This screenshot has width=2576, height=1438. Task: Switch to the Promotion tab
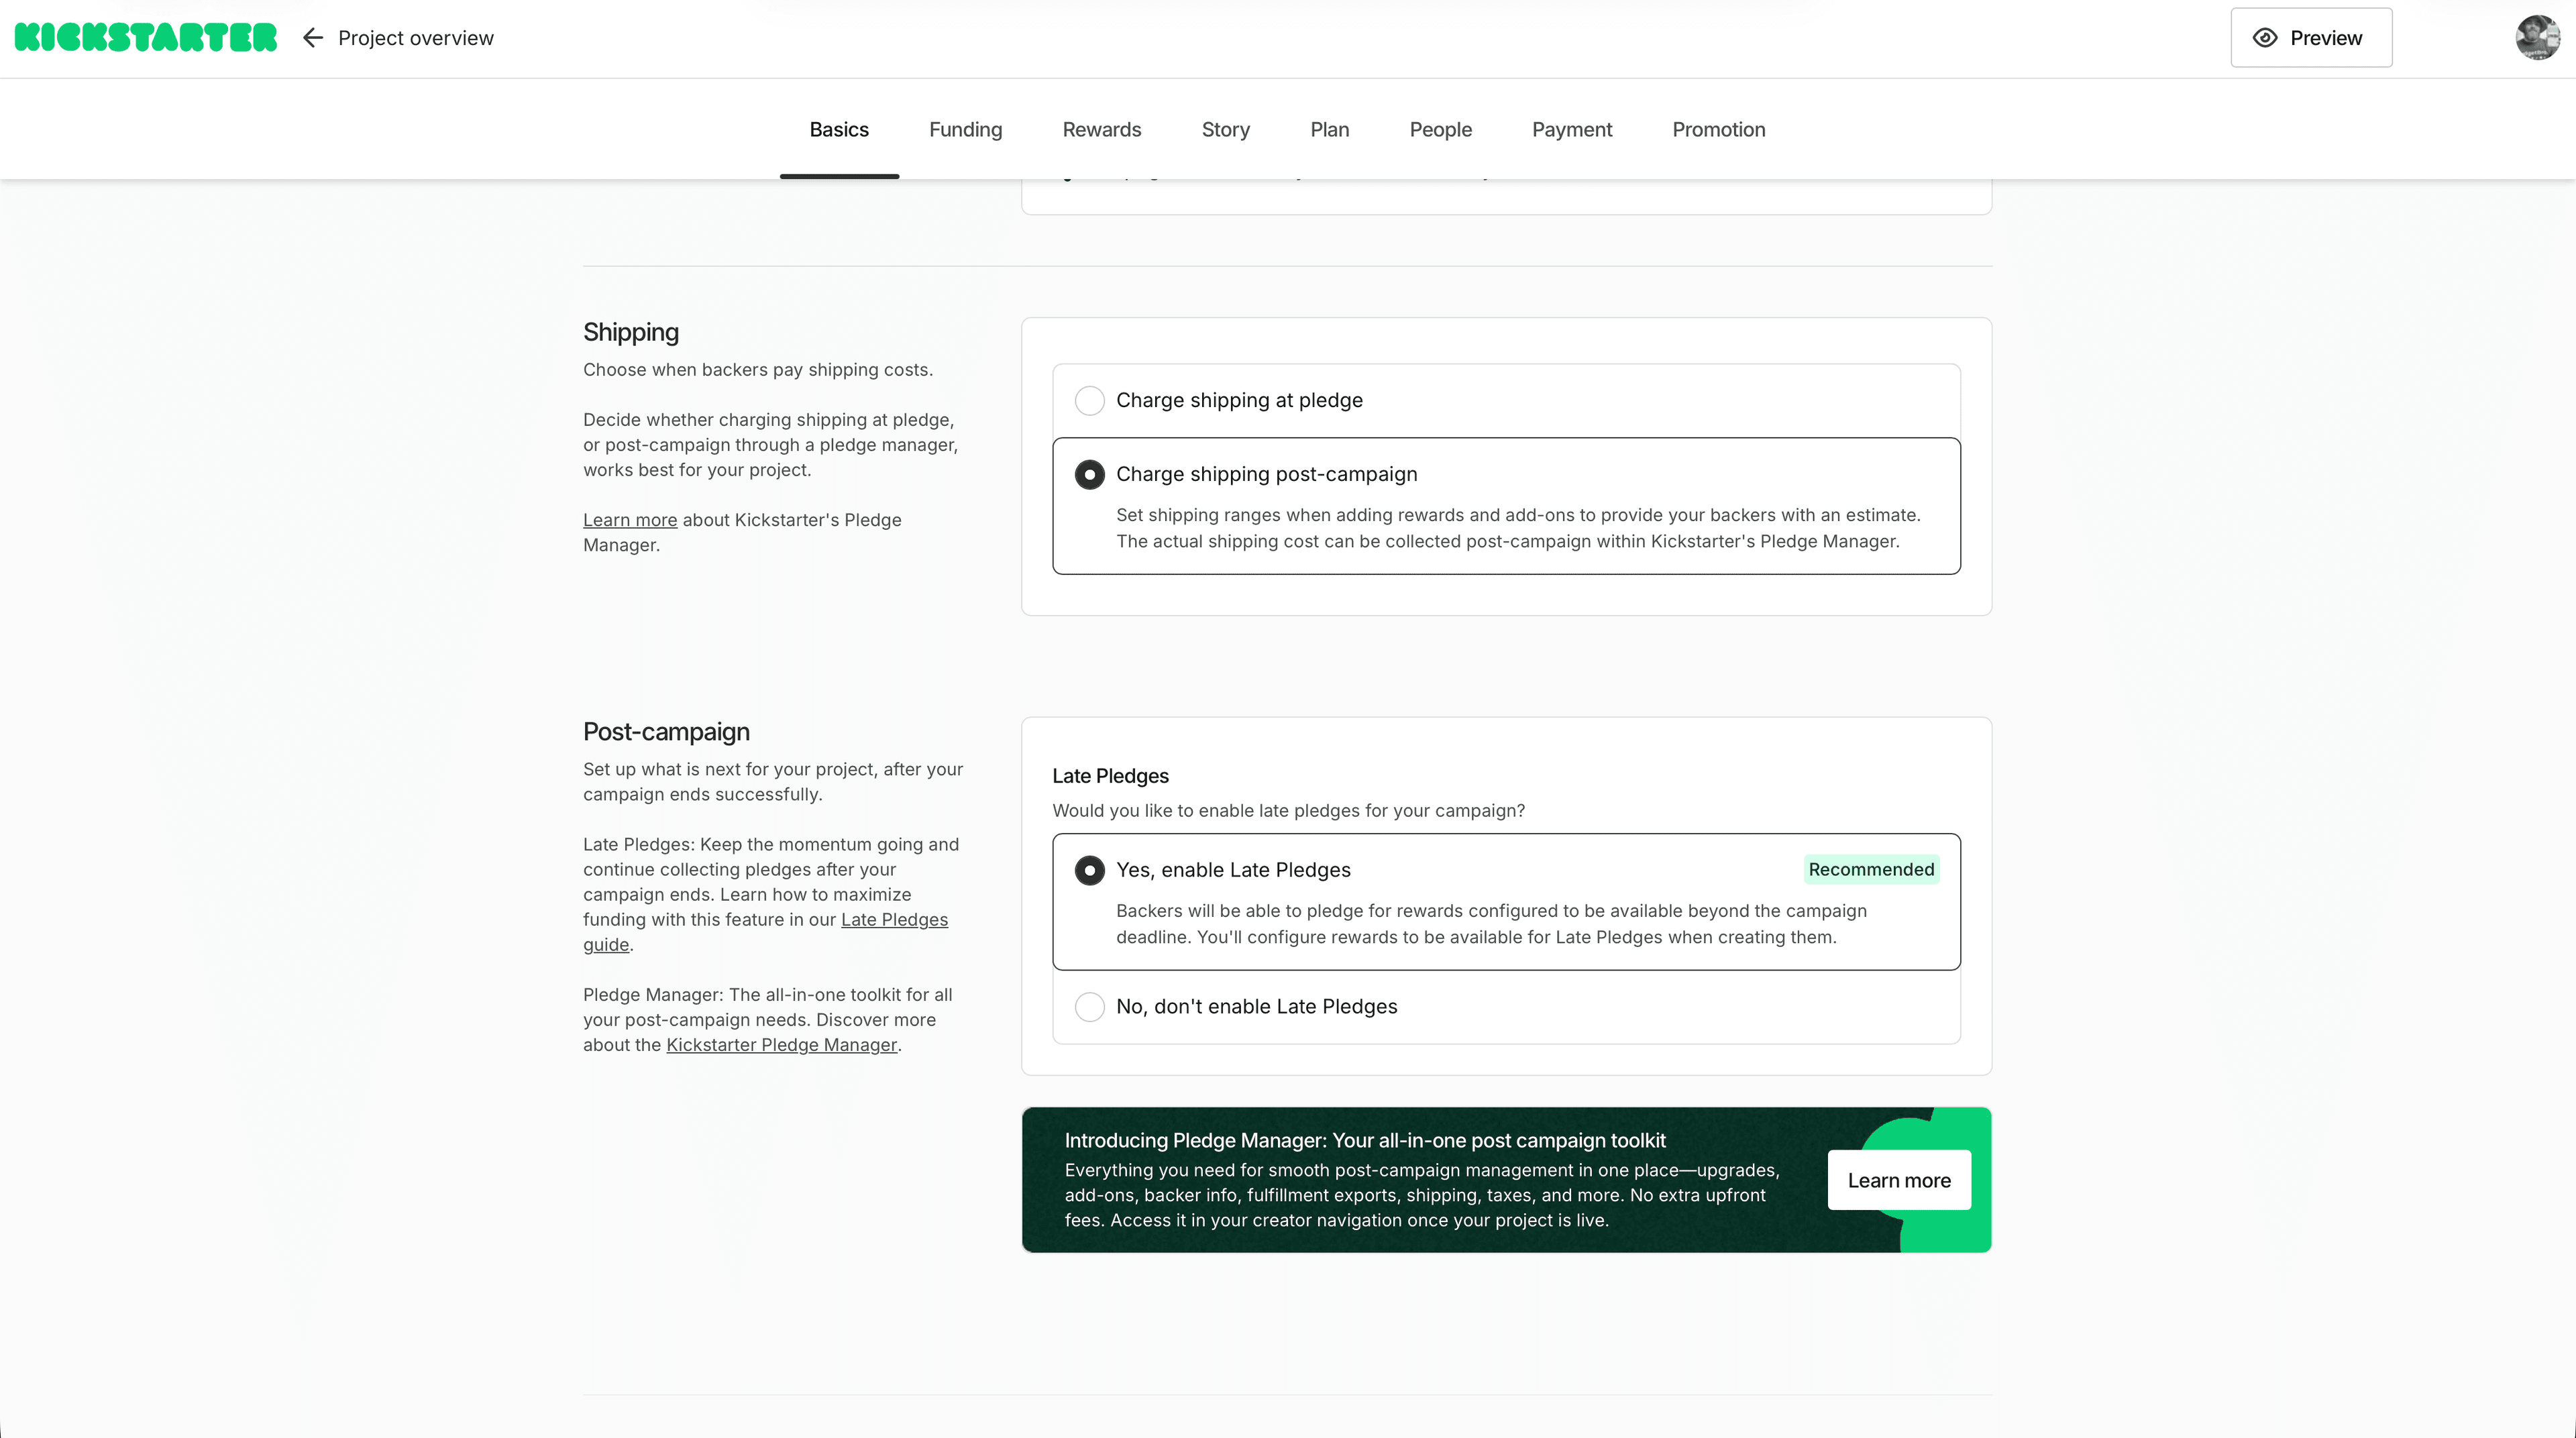point(1718,129)
